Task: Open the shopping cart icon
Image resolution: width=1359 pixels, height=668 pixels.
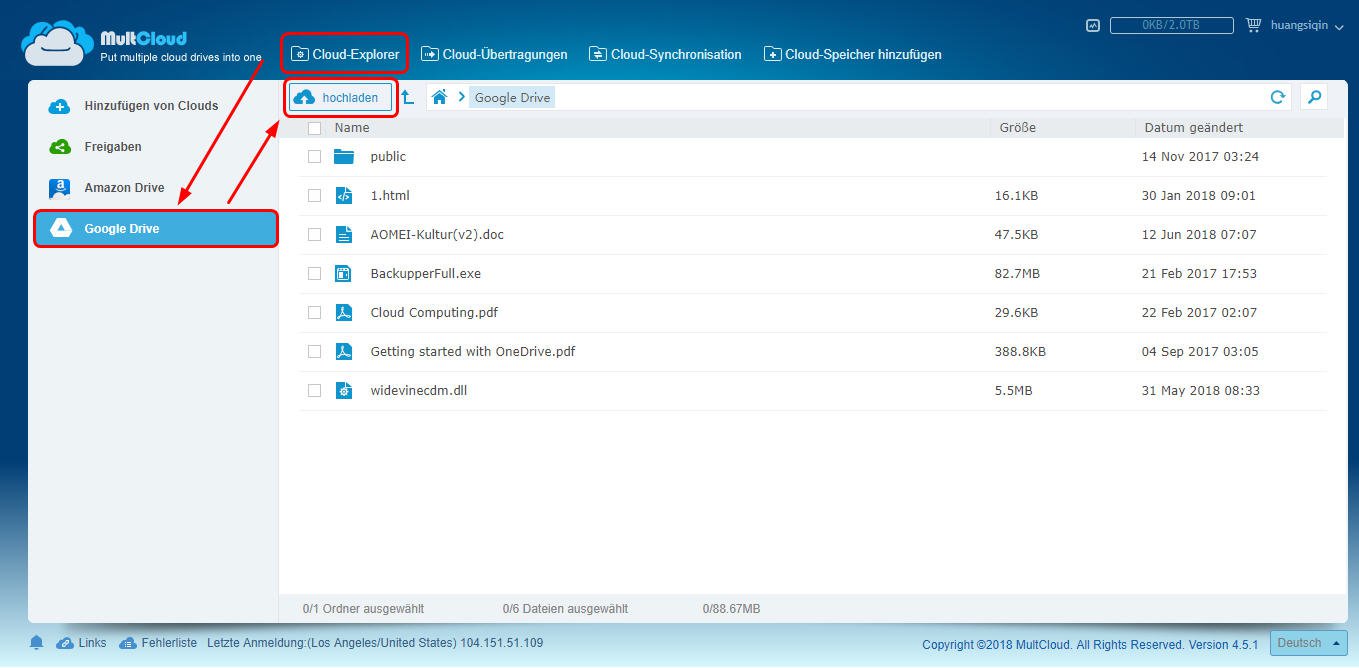Action: coord(1253,25)
